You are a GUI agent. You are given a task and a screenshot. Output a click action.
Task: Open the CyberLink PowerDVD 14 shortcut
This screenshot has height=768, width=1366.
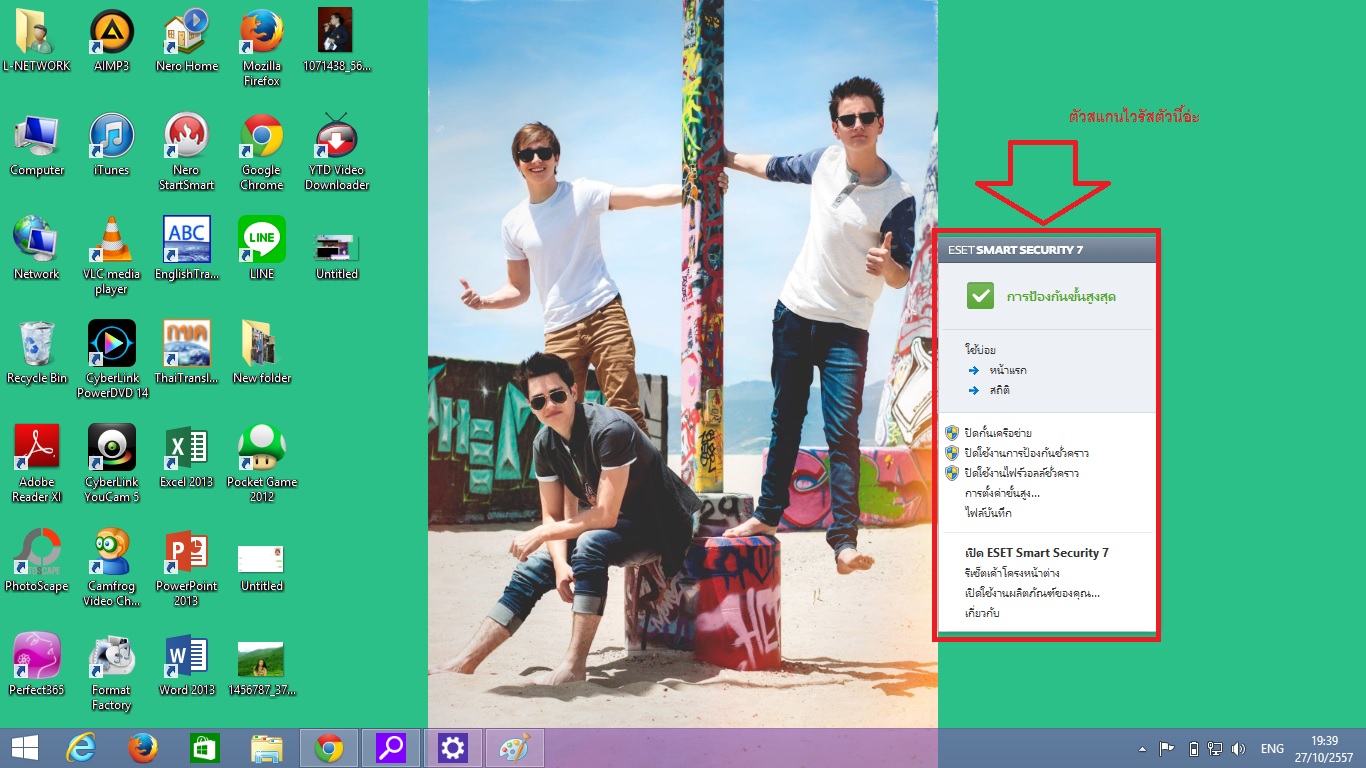point(111,345)
